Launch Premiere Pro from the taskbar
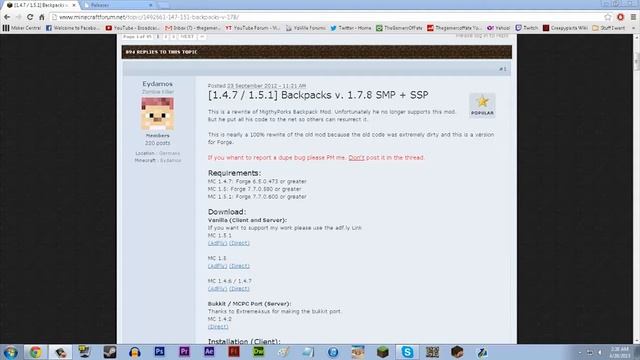 tap(184, 351)
